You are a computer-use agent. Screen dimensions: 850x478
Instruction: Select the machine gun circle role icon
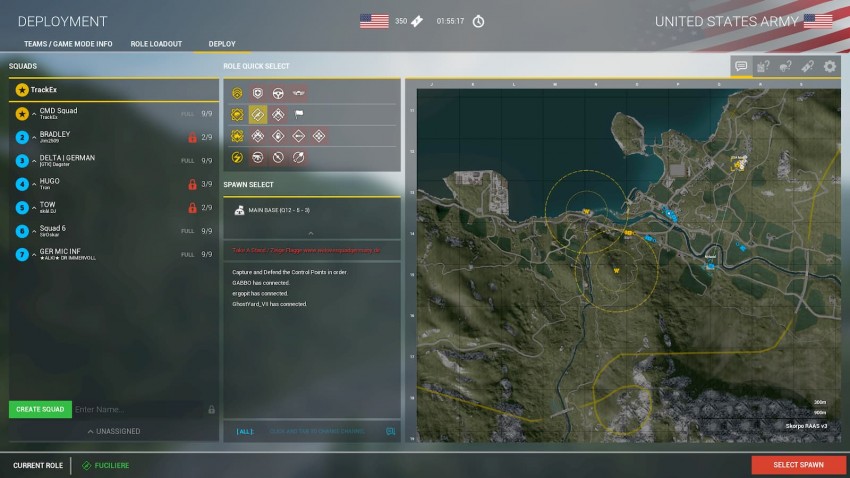click(257, 158)
